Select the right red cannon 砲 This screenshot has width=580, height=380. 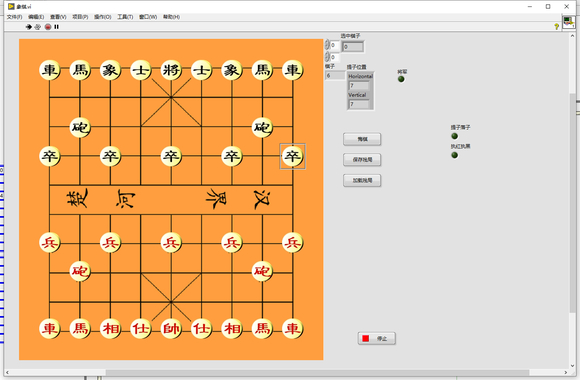pyautogui.click(x=262, y=271)
